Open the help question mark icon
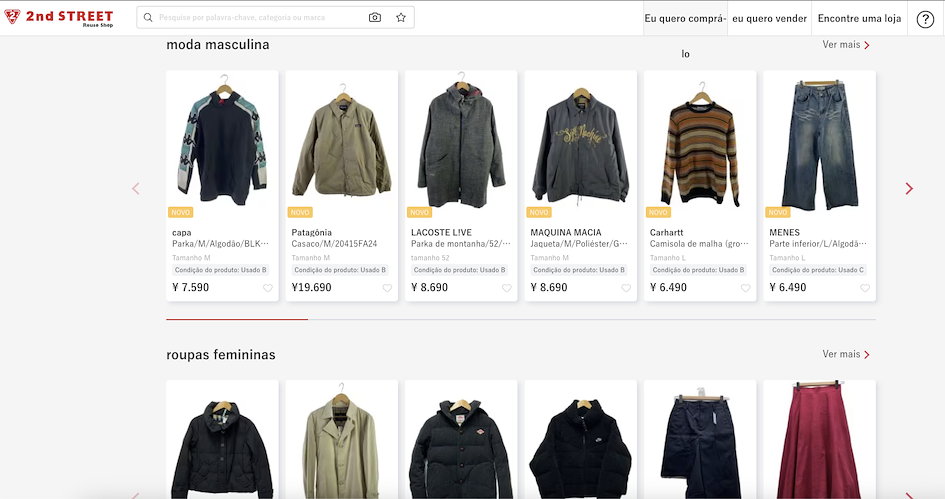945x499 pixels. 925,19
